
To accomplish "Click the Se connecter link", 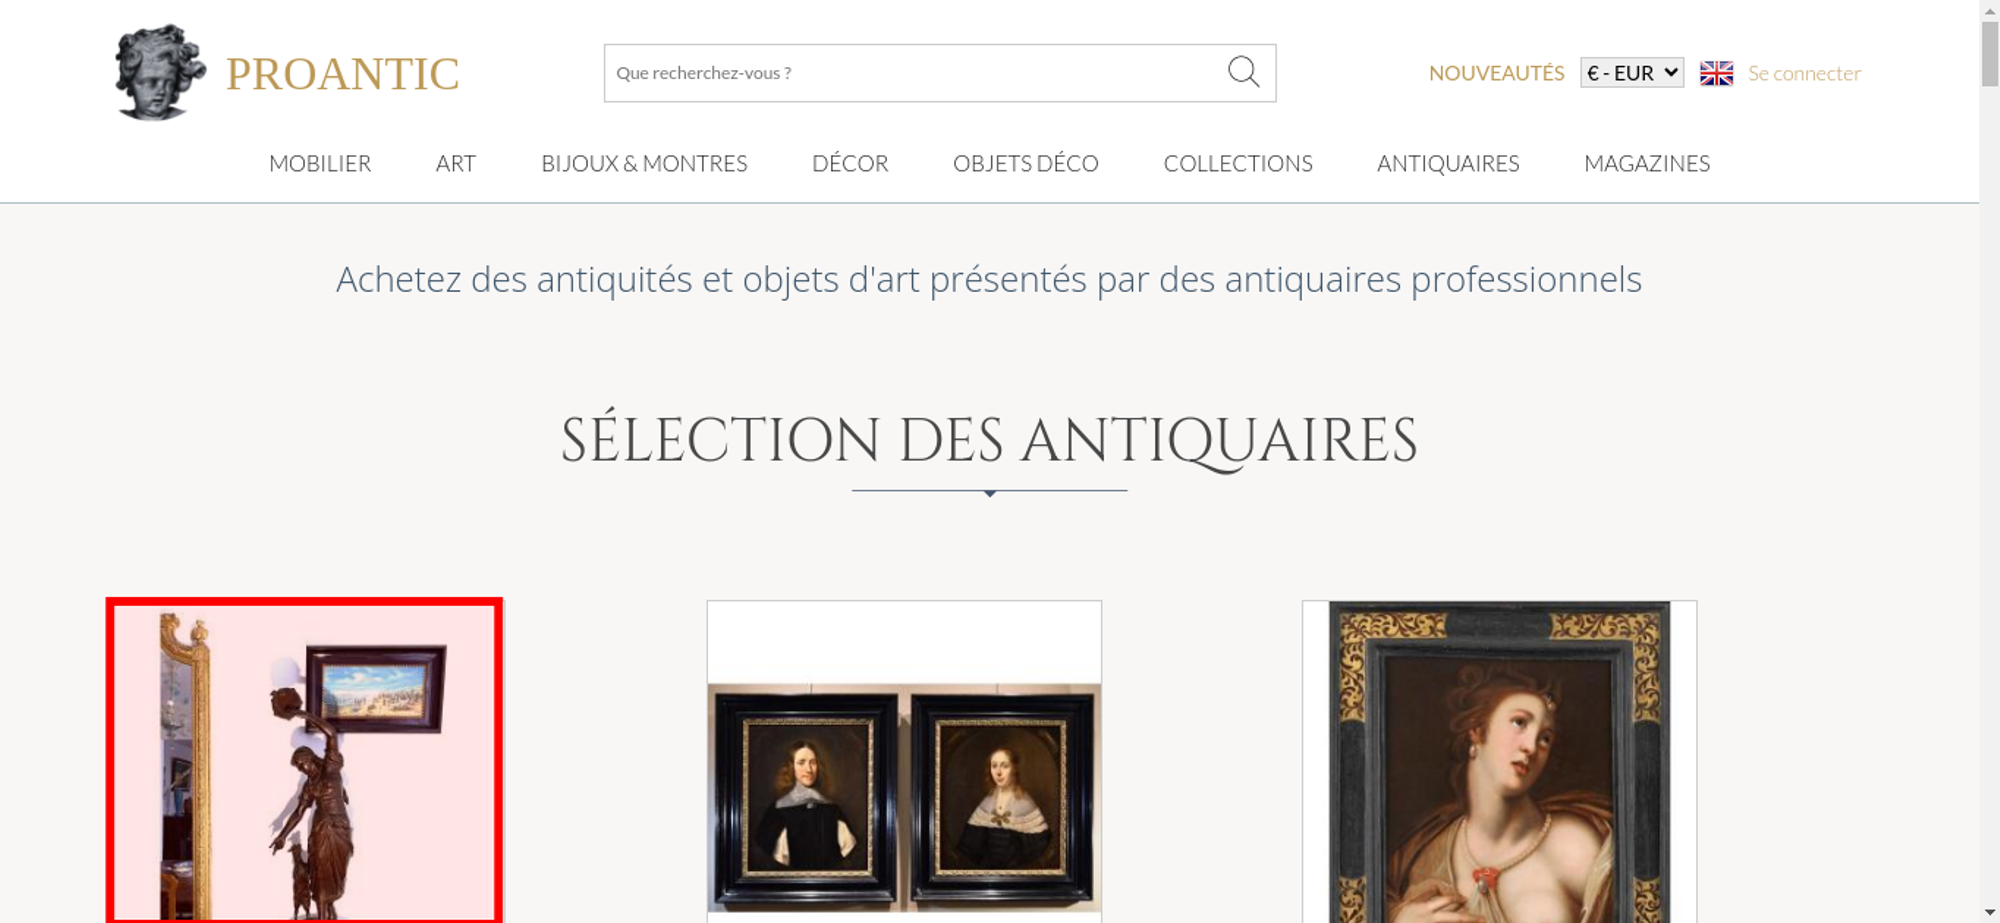I will tap(1804, 73).
